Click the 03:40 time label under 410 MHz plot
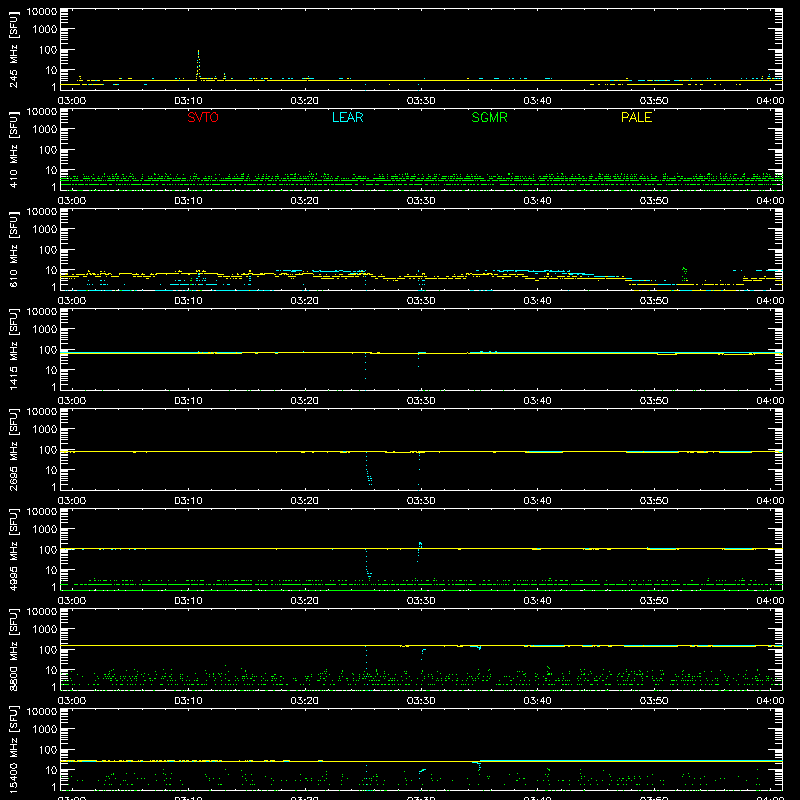 537,201
